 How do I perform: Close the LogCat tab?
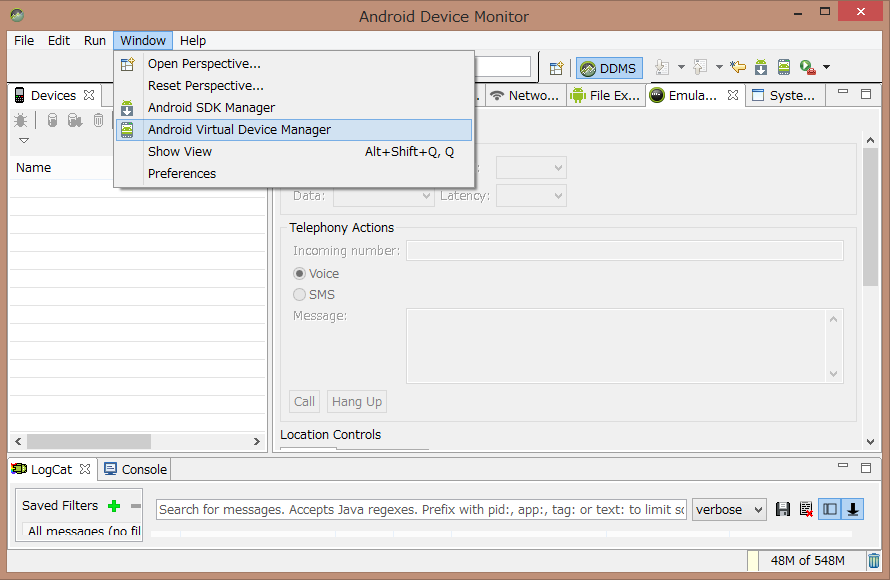coord(85,469)
